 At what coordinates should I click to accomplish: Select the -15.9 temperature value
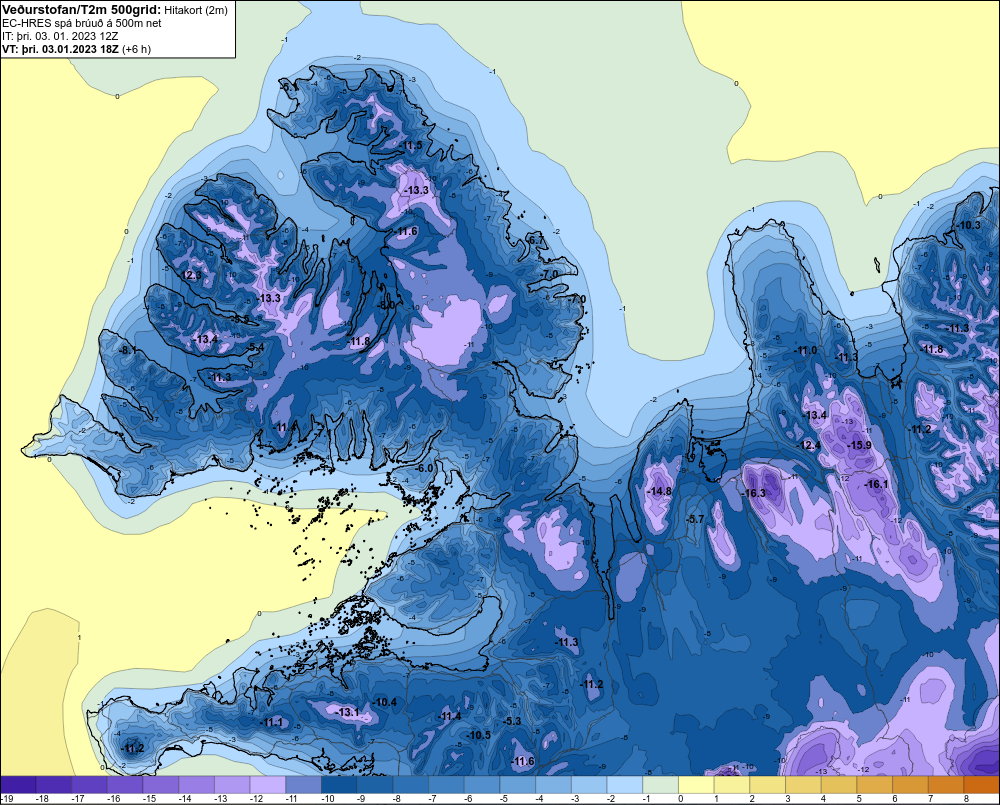pos(860,445)
